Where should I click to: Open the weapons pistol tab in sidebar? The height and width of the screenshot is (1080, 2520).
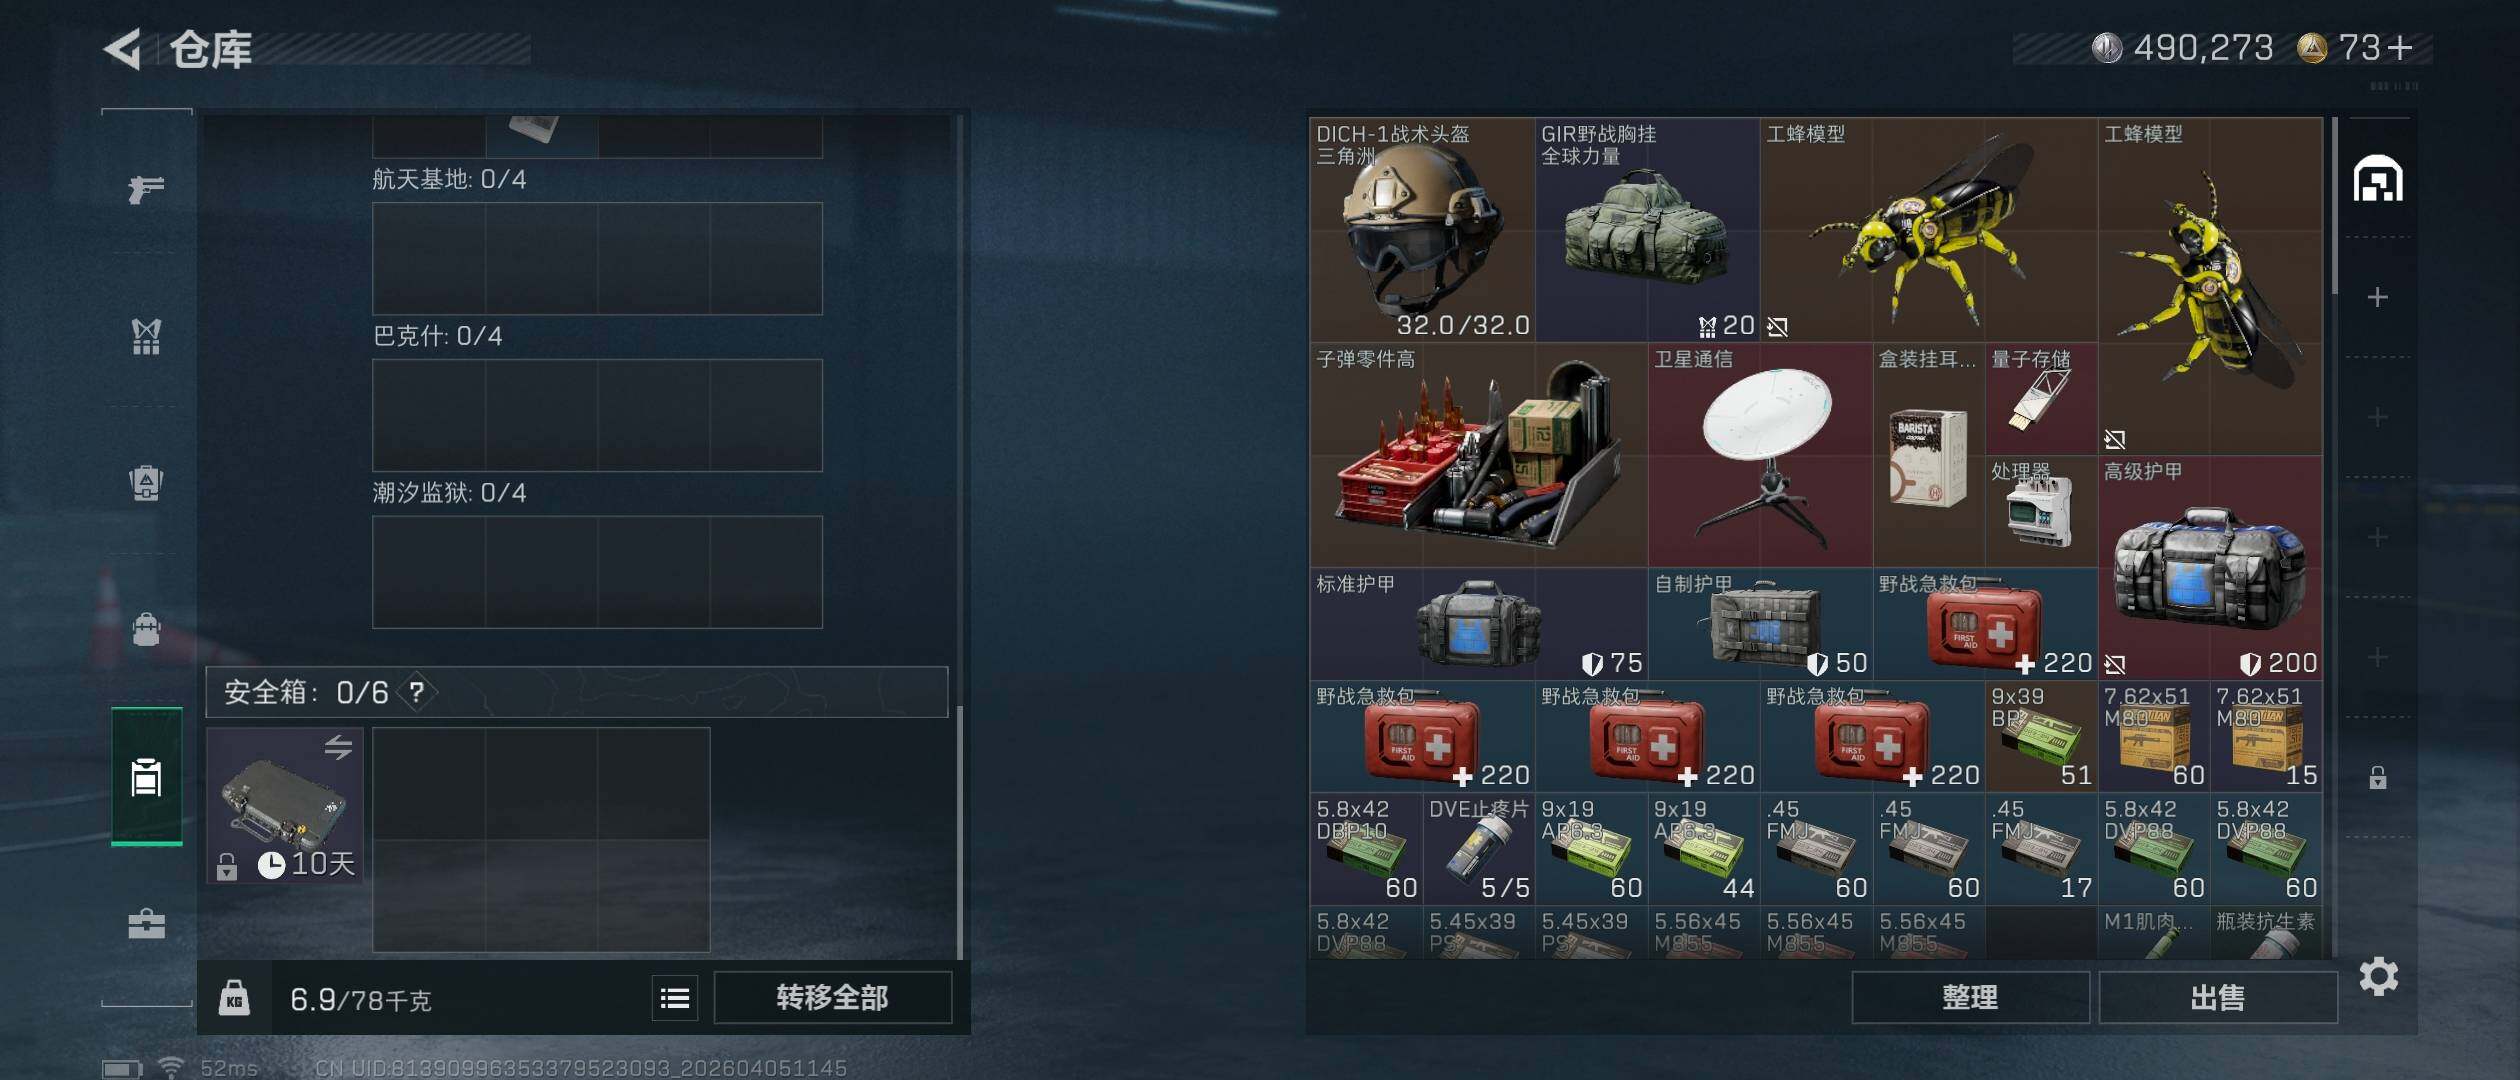click(x=146, y=188)
